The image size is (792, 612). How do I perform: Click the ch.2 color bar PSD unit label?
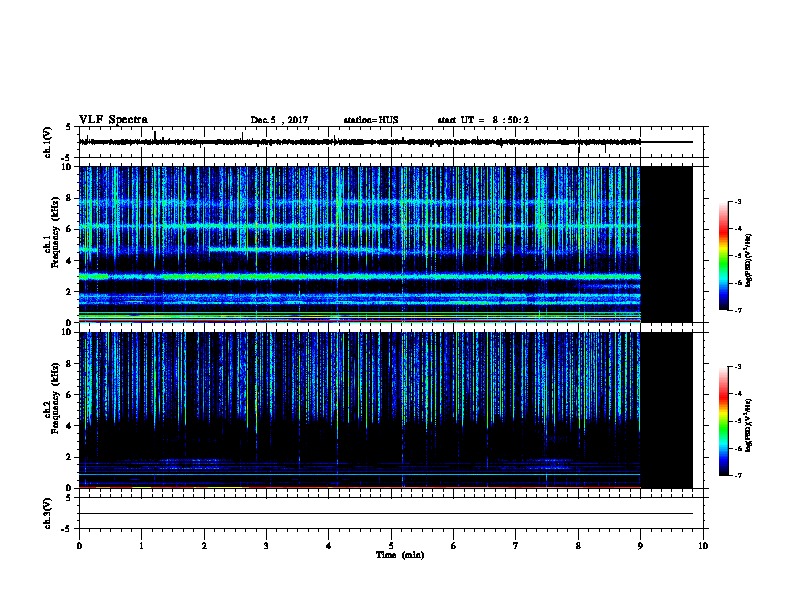tap(749, 425)
